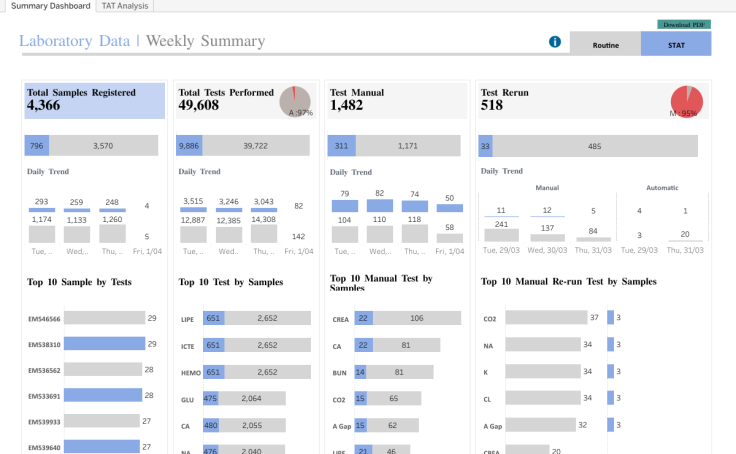
Task: Click the blue 311 manual test segment
Action: click(341, 146)
